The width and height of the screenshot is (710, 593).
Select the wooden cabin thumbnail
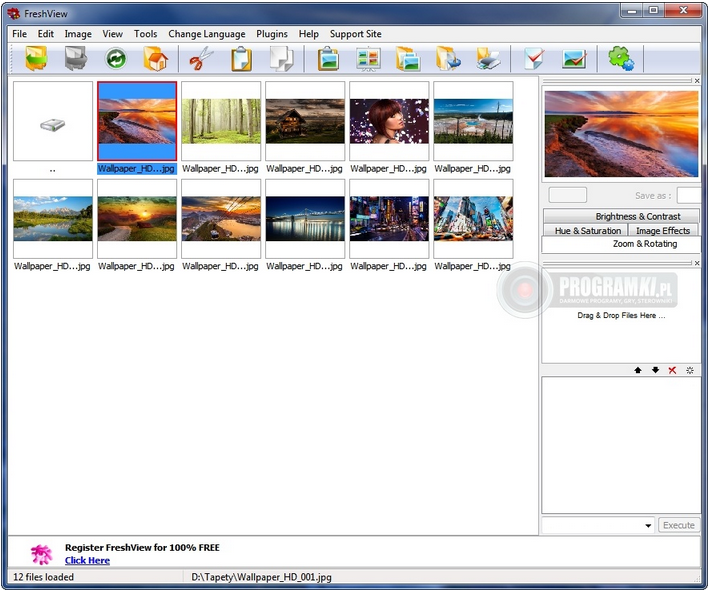pos(305,121)
